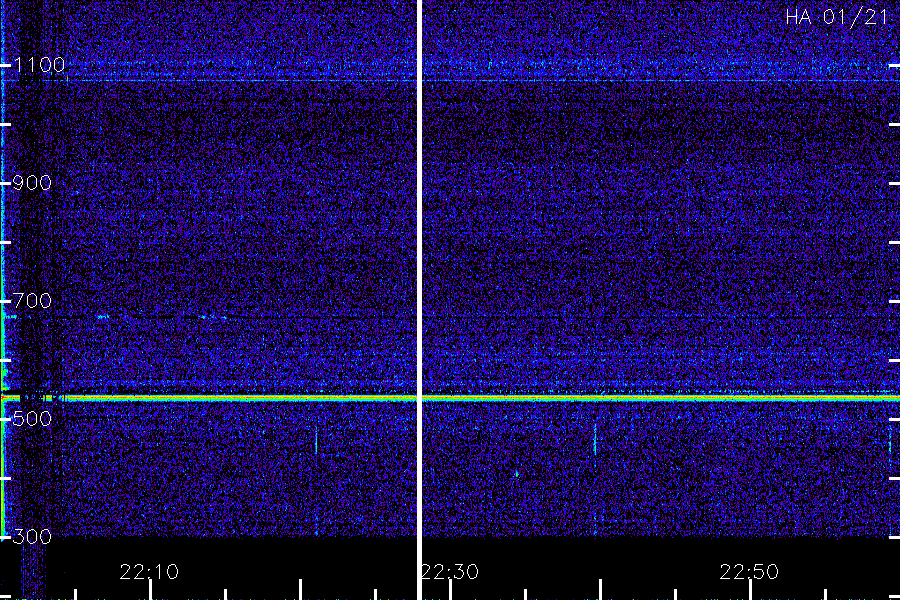The width and height of the screenshot is (900, 600).
Task: Click the 700 frequency axis label
Action: [x=32, y=301]
